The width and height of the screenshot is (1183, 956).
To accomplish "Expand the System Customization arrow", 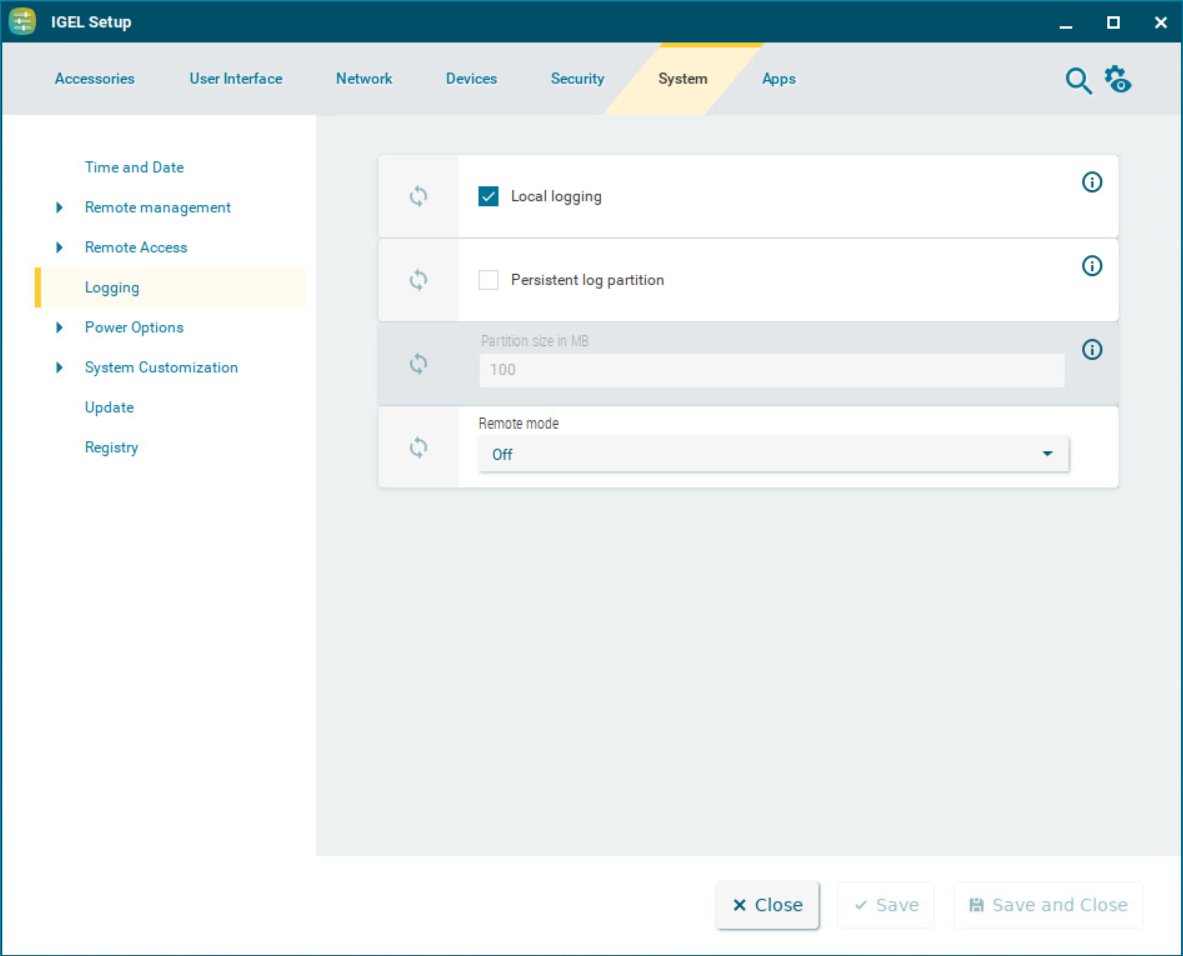I will (x=60, y=368).
